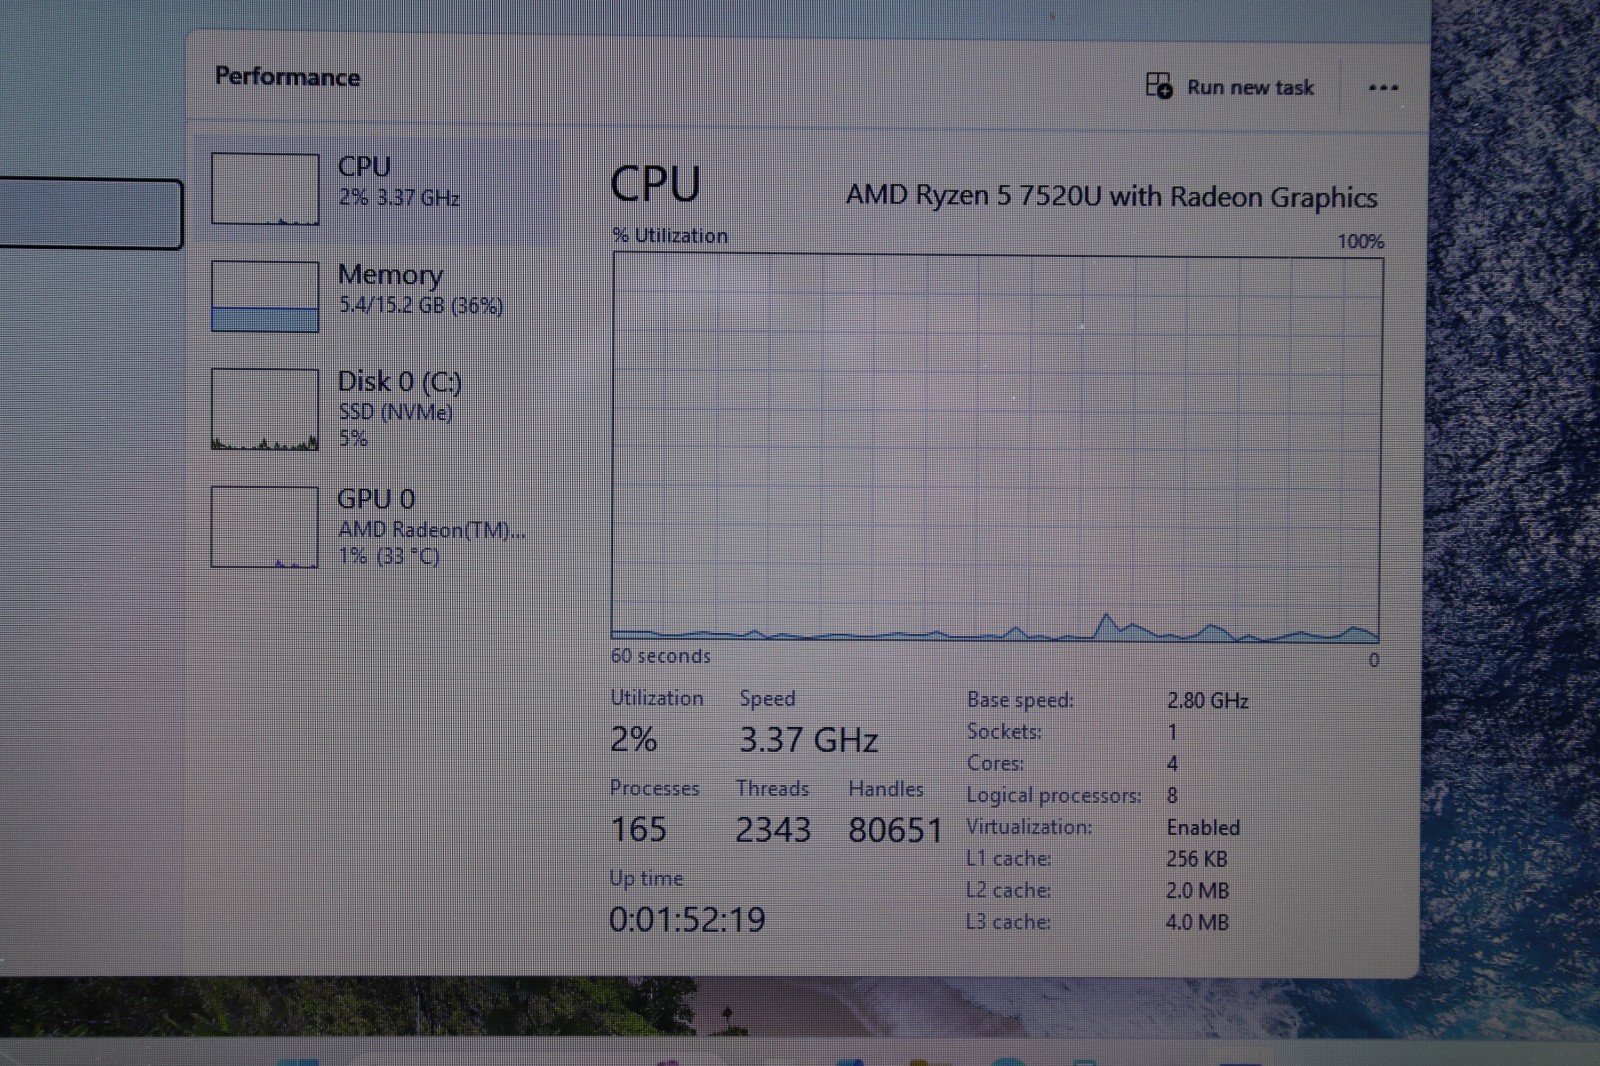Click the L1 cache value 256 KB
This screenshot has width=1600, height=1066.
click(1196, 859)
